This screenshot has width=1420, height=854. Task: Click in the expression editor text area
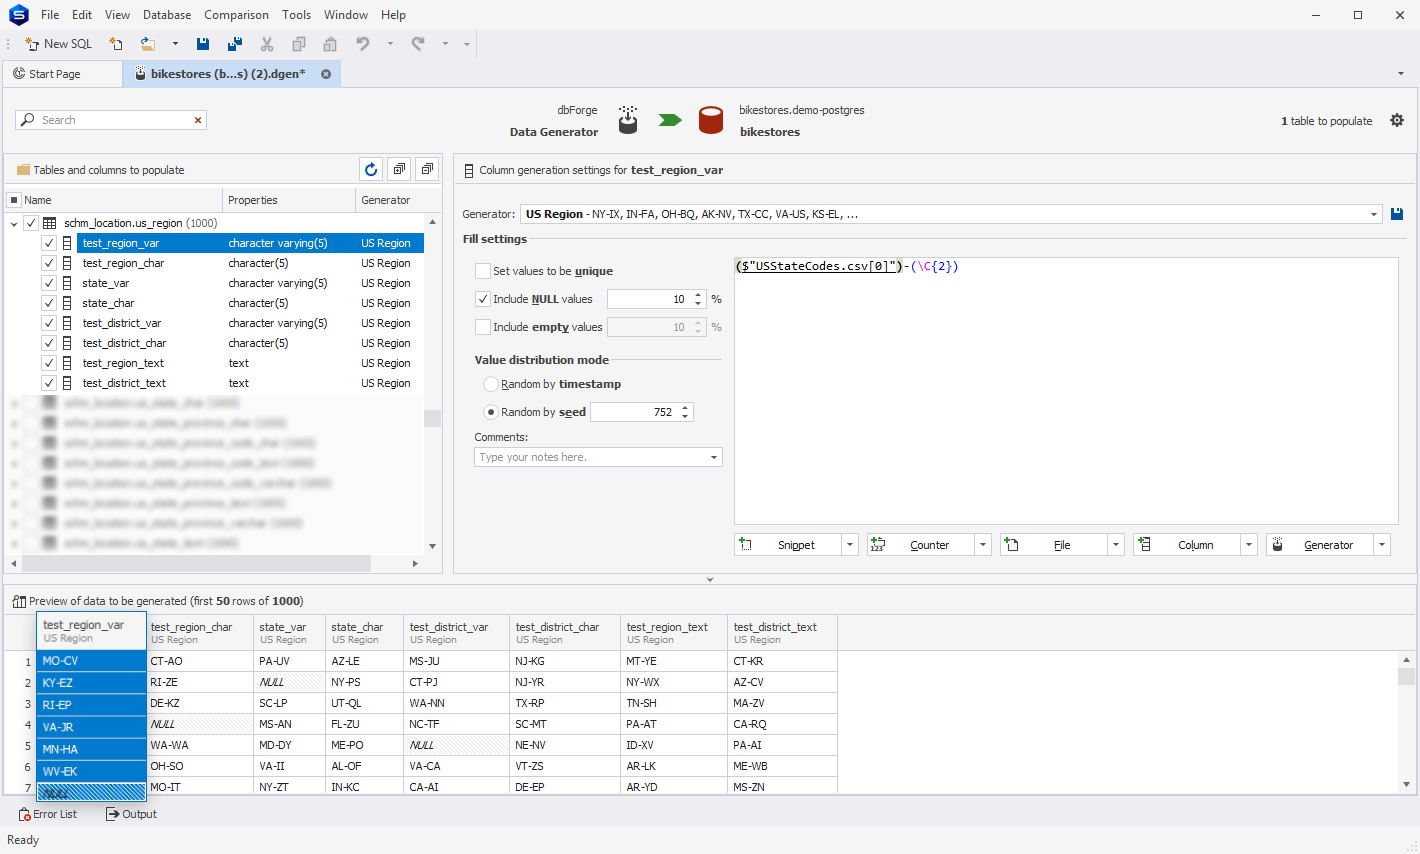1066,391
